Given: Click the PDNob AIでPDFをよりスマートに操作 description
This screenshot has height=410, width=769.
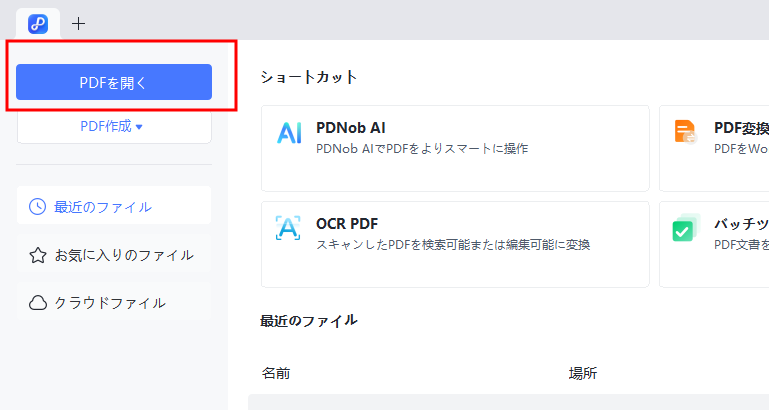Looking at the screenshot, I should click(x=422, y=149).
